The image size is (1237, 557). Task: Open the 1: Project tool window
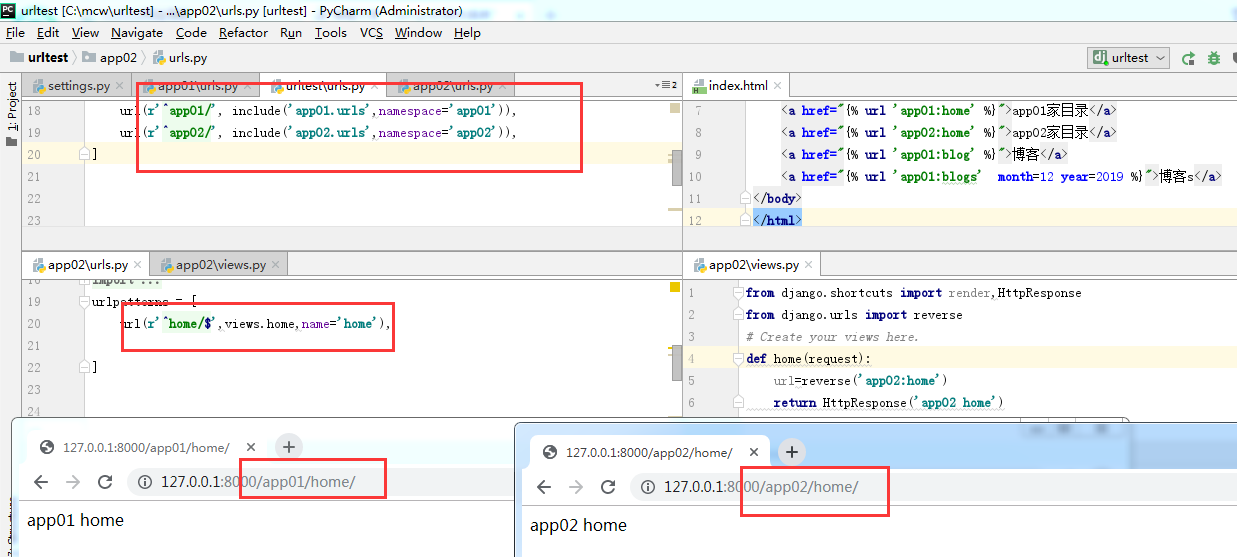tap(12, 108)
